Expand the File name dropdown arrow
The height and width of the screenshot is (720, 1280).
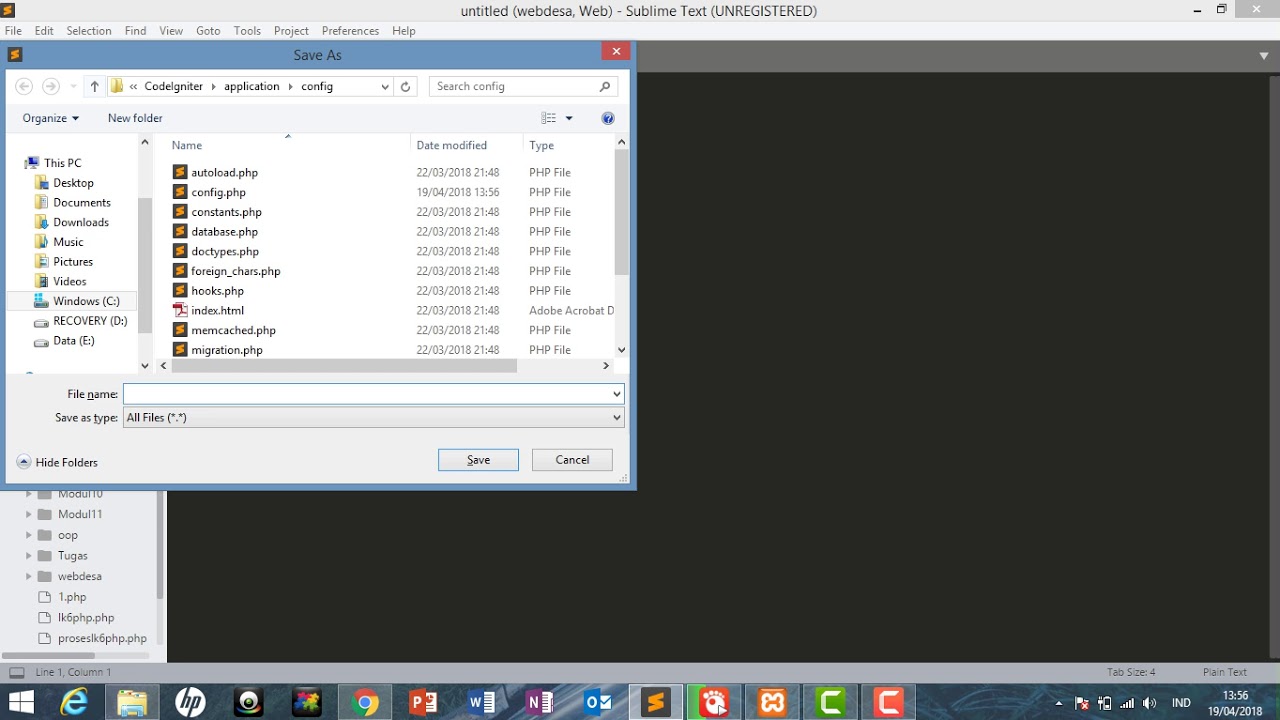point(616,394)
